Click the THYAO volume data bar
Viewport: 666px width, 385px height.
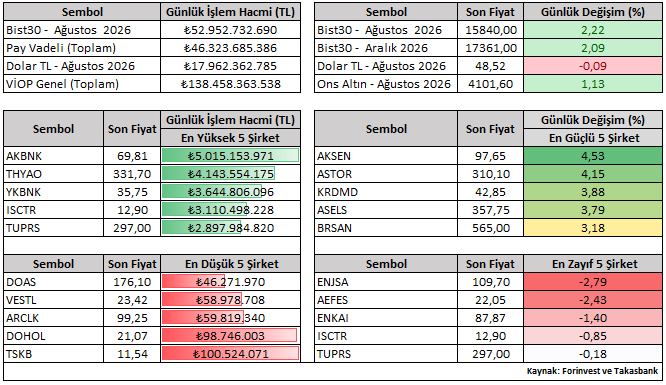[218, 174]
